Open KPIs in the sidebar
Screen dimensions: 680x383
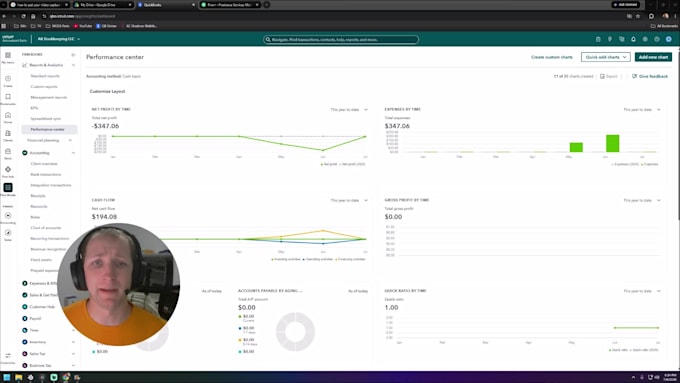[34, 108]
